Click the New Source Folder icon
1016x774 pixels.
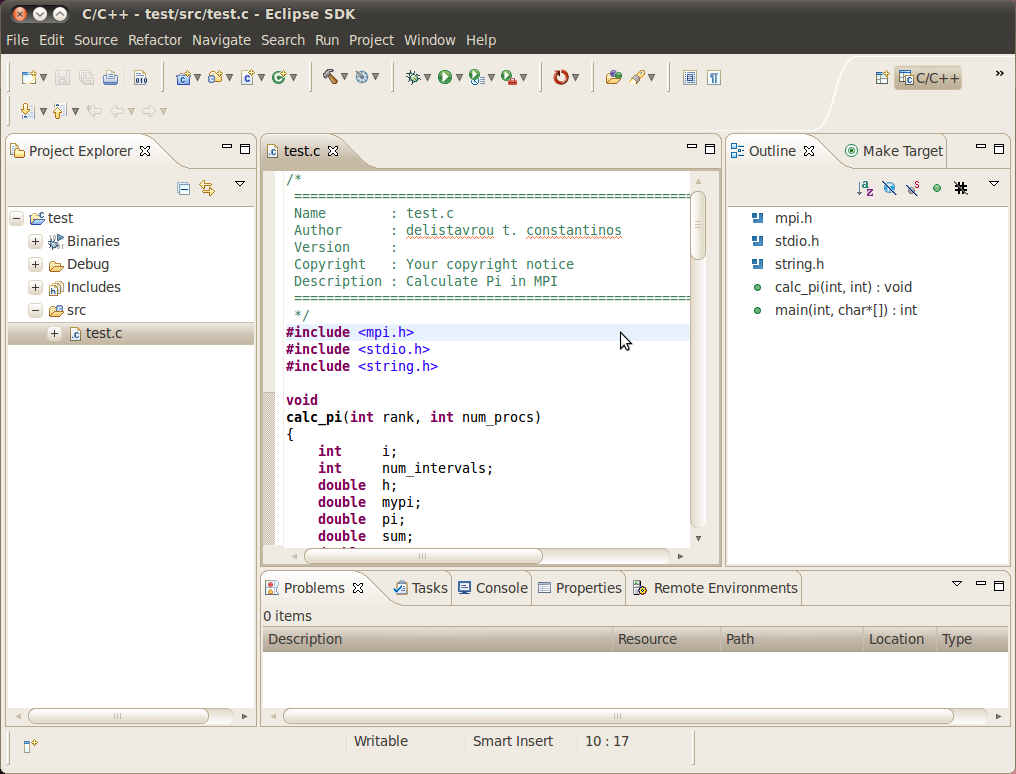coord(215,78)
